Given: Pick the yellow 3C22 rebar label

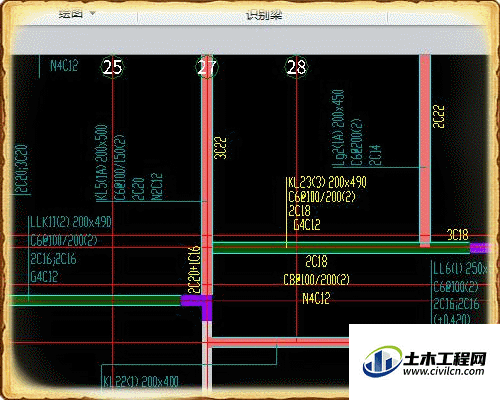Looking at the screenshot, I should pyautogui.click(x=221, y=148).
